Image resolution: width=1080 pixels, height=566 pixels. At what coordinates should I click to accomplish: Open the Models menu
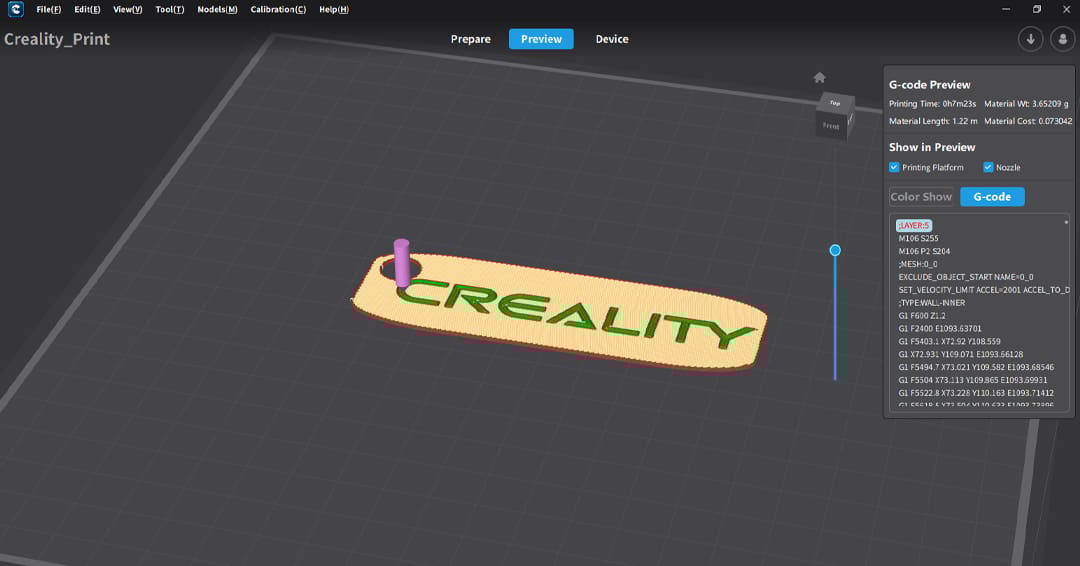[217, 10]
